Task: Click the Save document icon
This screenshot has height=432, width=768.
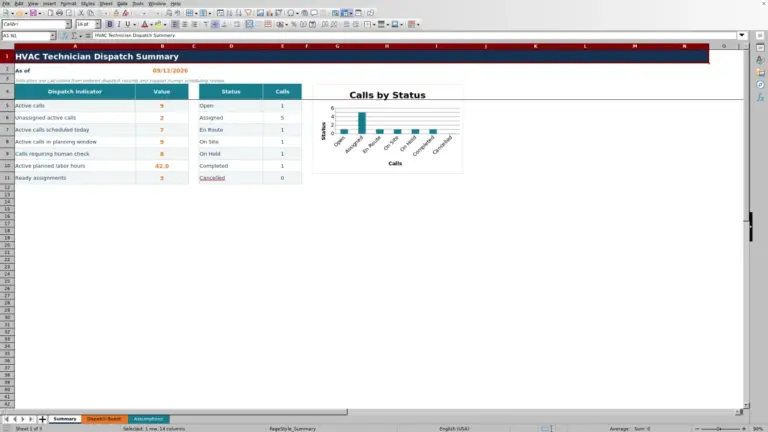Action: [33, 13]
